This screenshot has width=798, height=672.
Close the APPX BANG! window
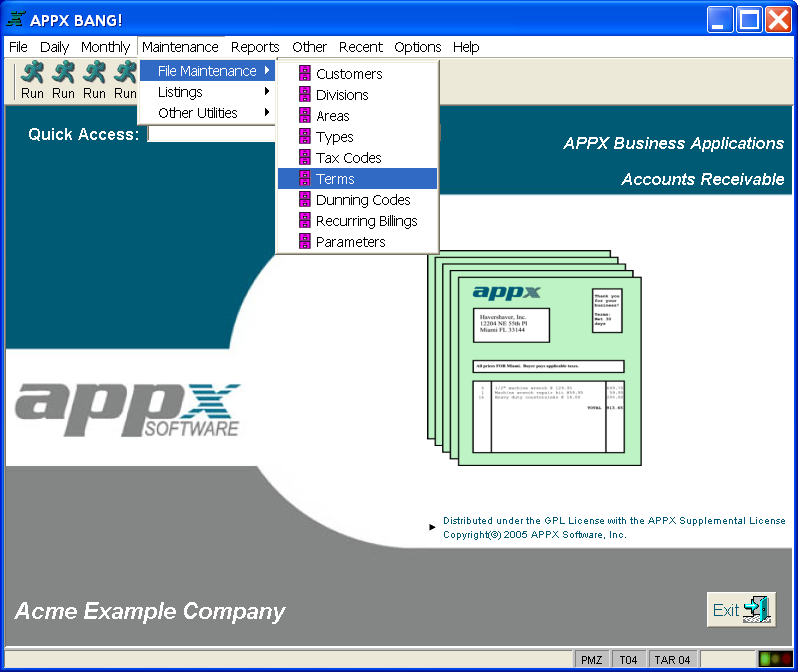pos(778,20)
